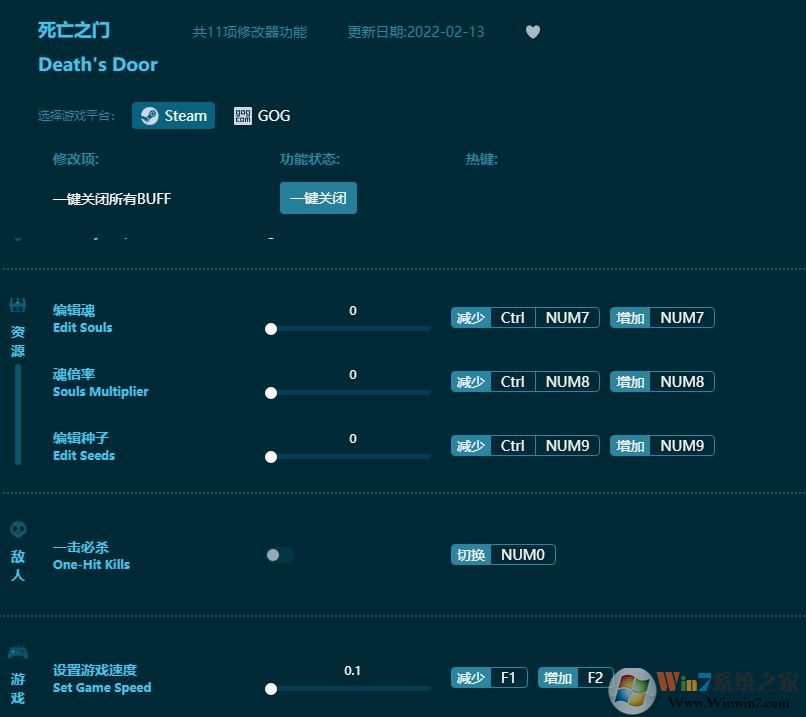This screenshot has width=806, height=717.
Task: Click the Ctrl key in Souls Multiplier row
Action: tap(512, 381)
